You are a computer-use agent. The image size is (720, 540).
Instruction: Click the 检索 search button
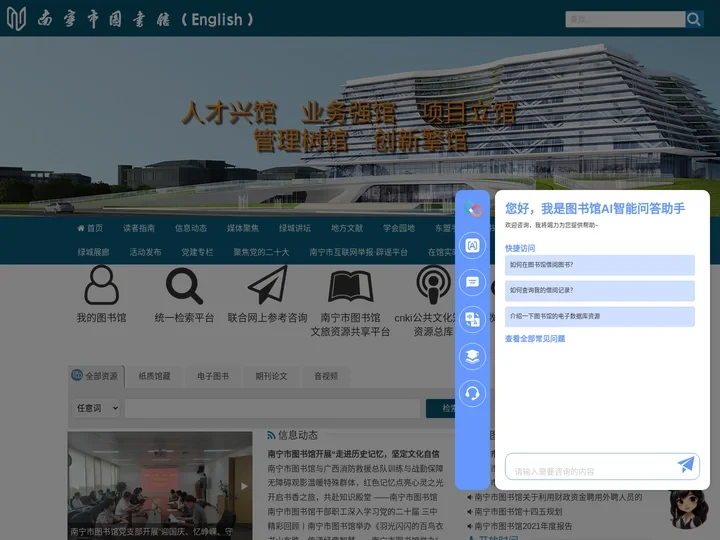pos(441,408)
